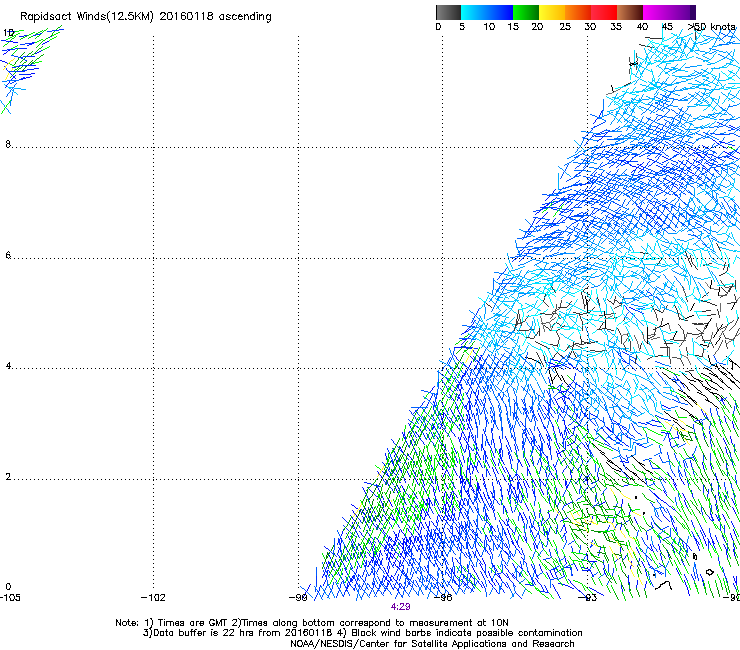Click the latitude '2' axis label
Viewport: 740px width, 650px height.
click(x=8, y=477)
